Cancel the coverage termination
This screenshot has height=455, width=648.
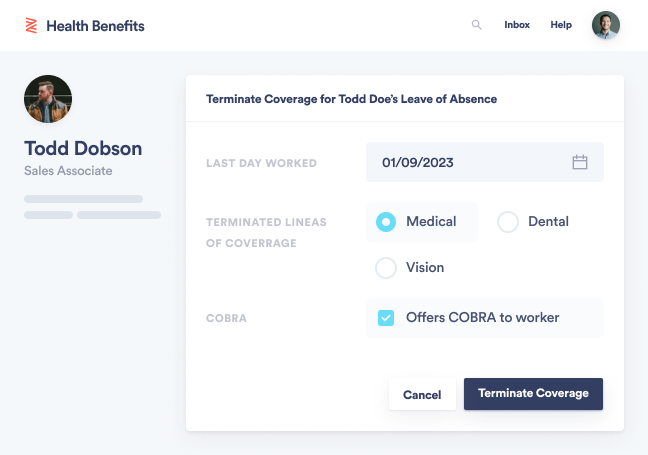click(422, 395)
